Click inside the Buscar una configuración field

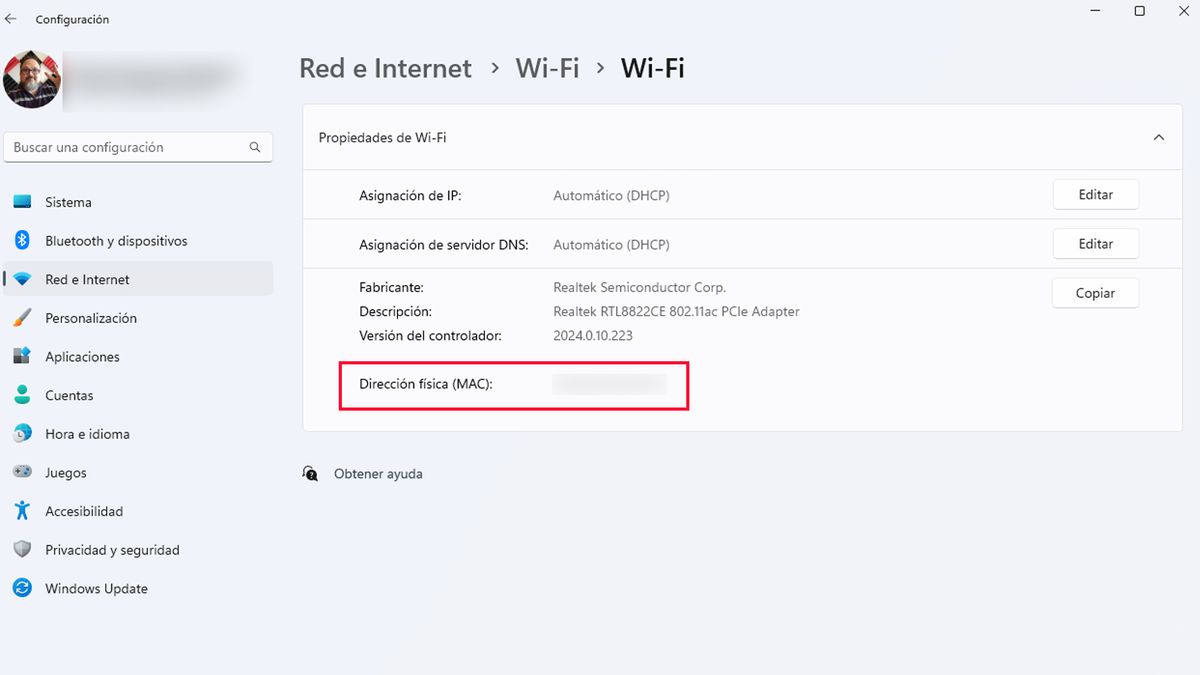tap(130, 146)
